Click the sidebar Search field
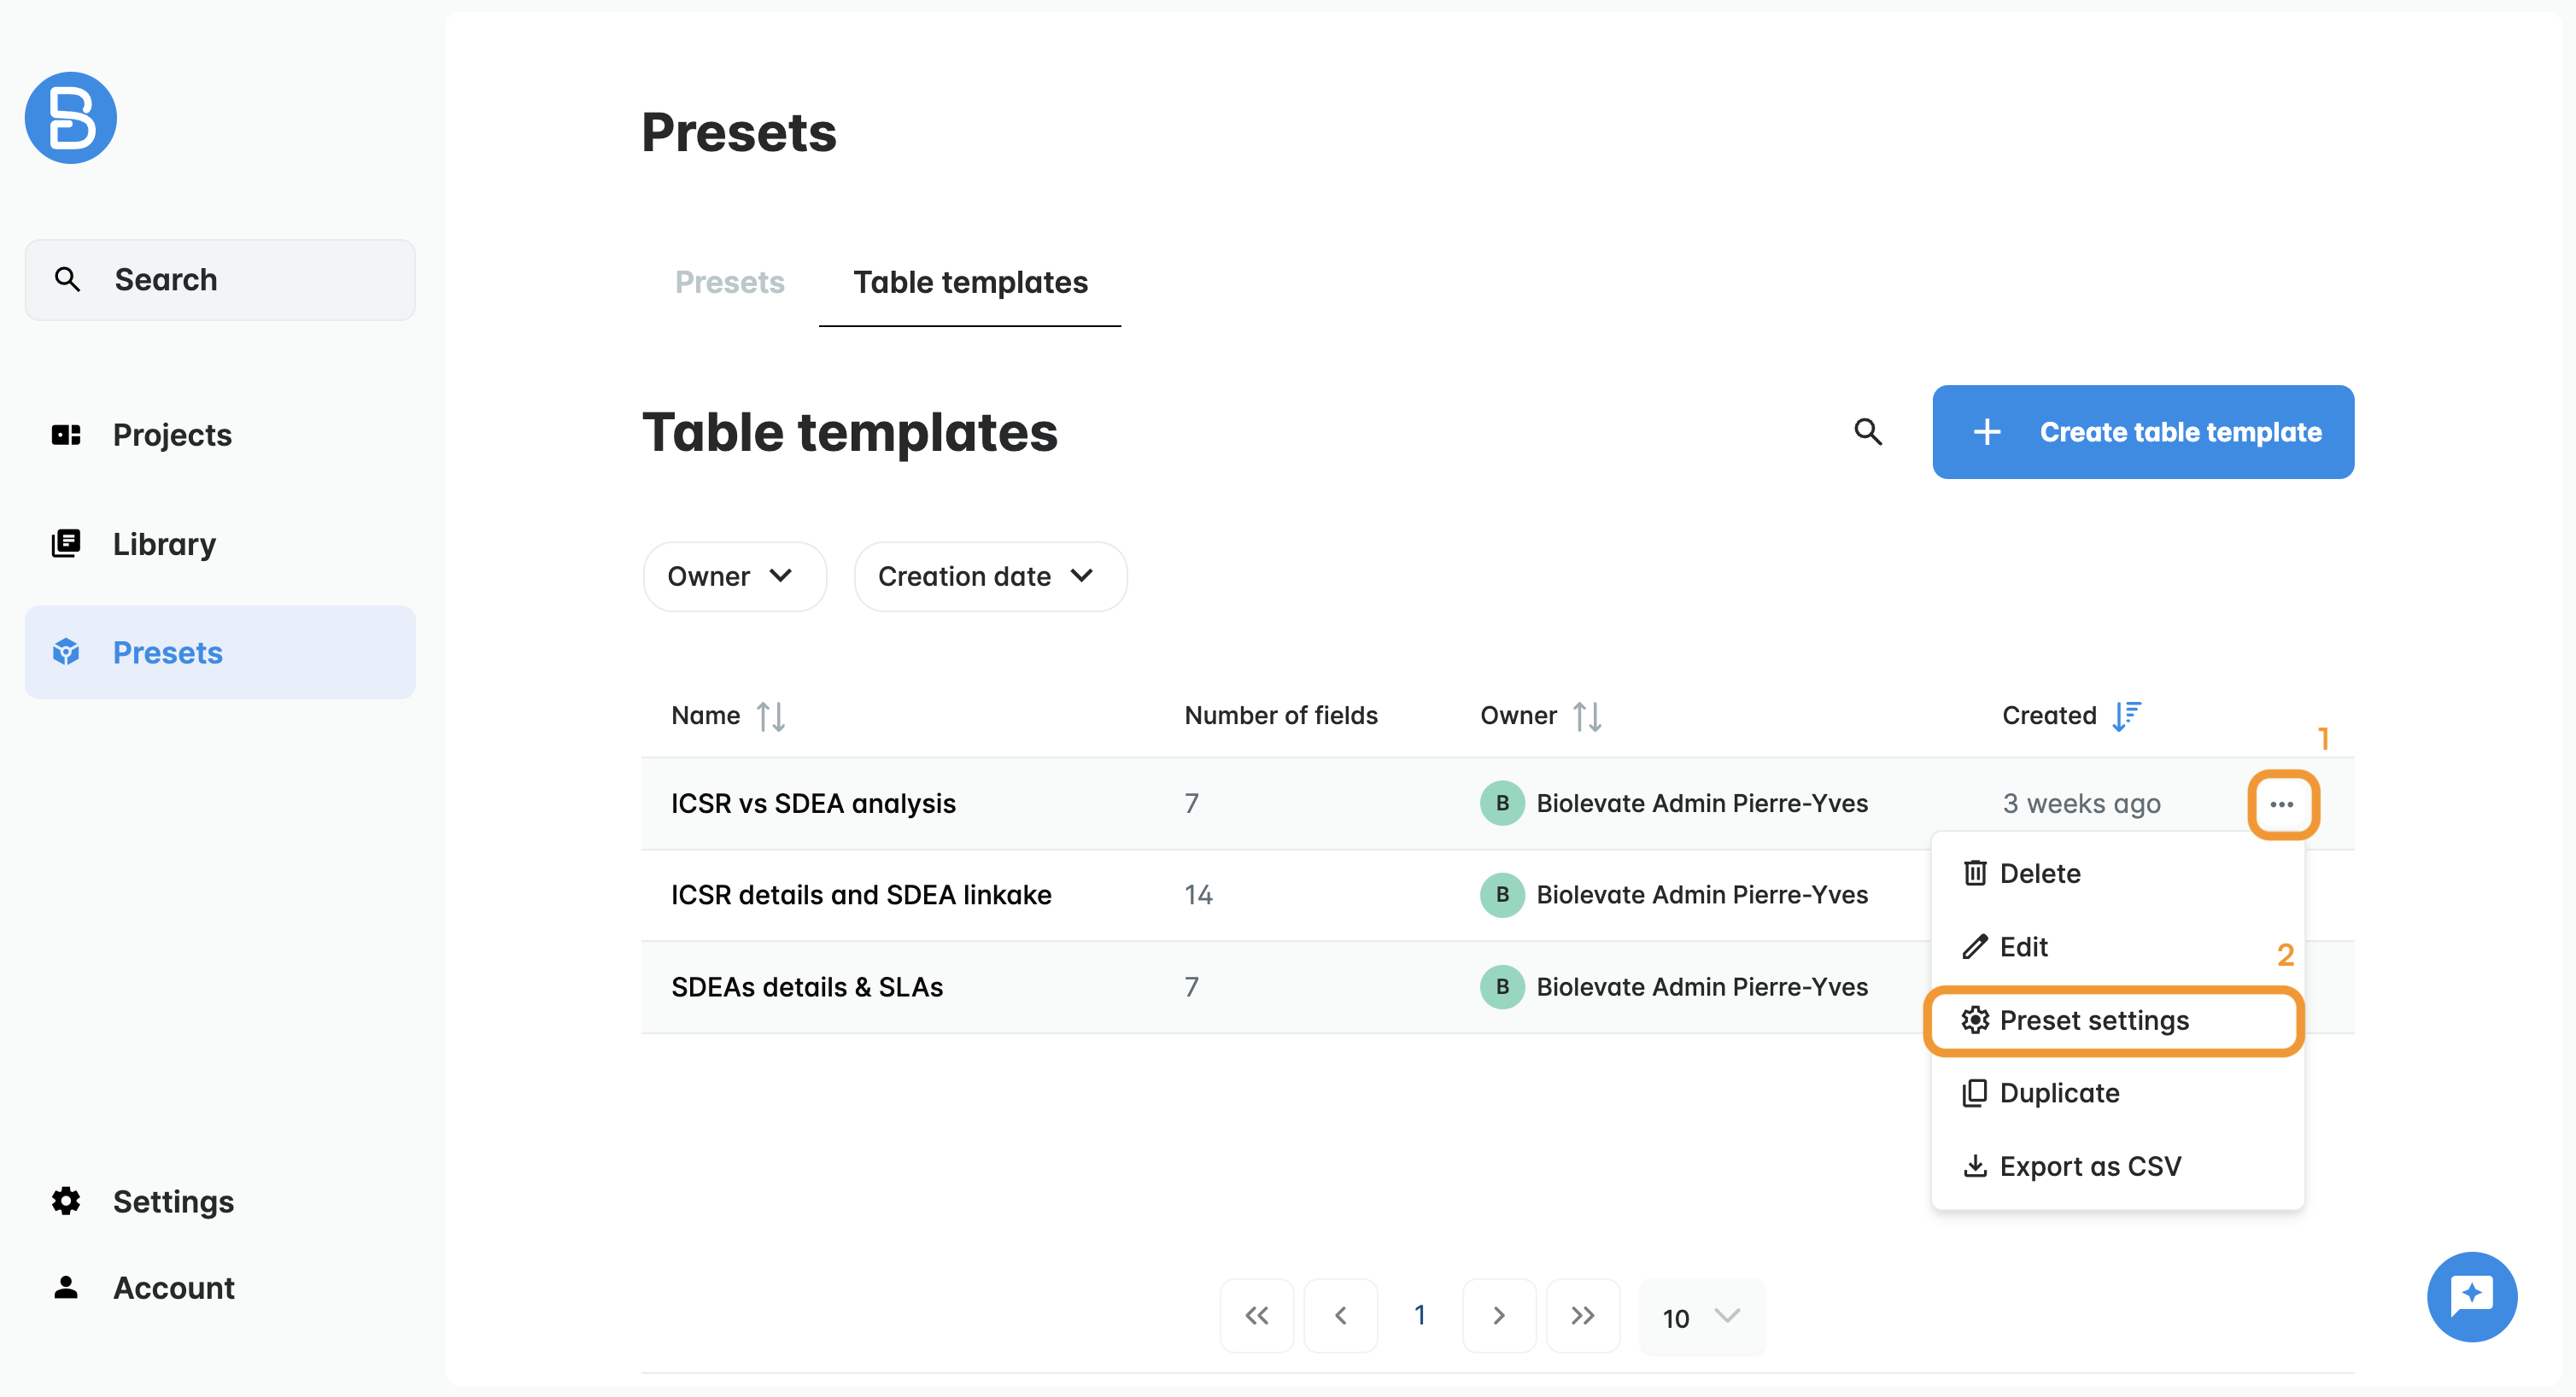This screenshot has width=2576, height=1397. pos(220,280)
